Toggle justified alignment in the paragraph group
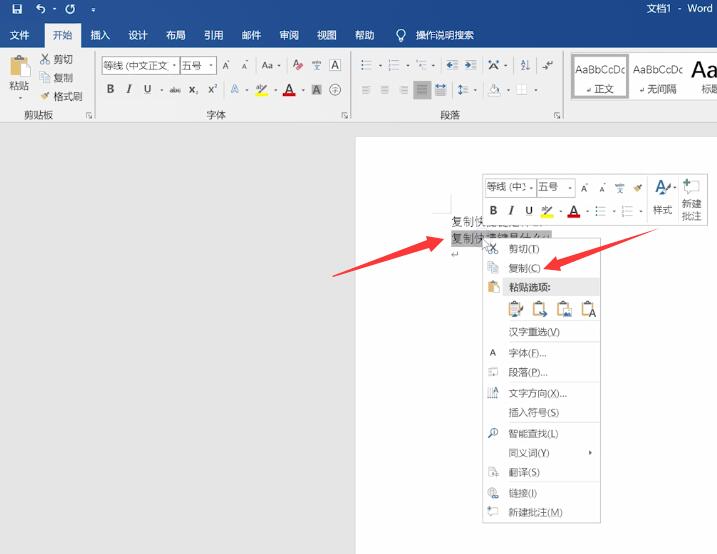 (x=422, y=90)
